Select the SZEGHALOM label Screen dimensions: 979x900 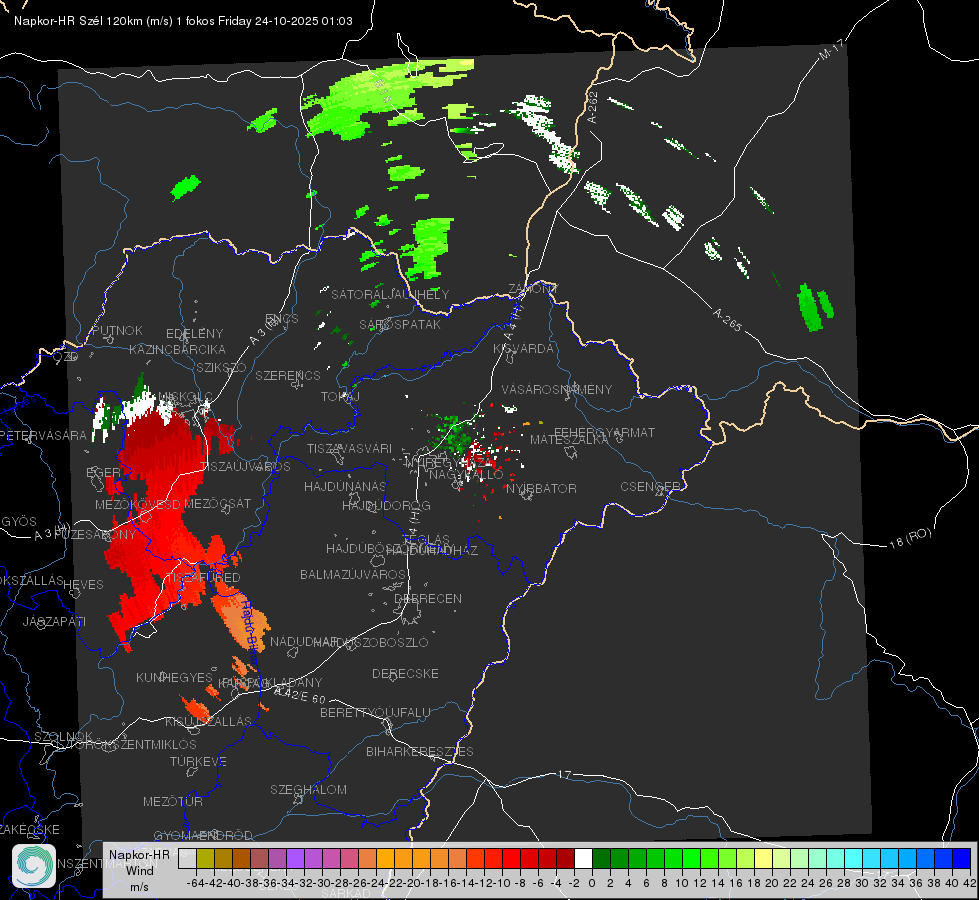click(x=308, y=789)
